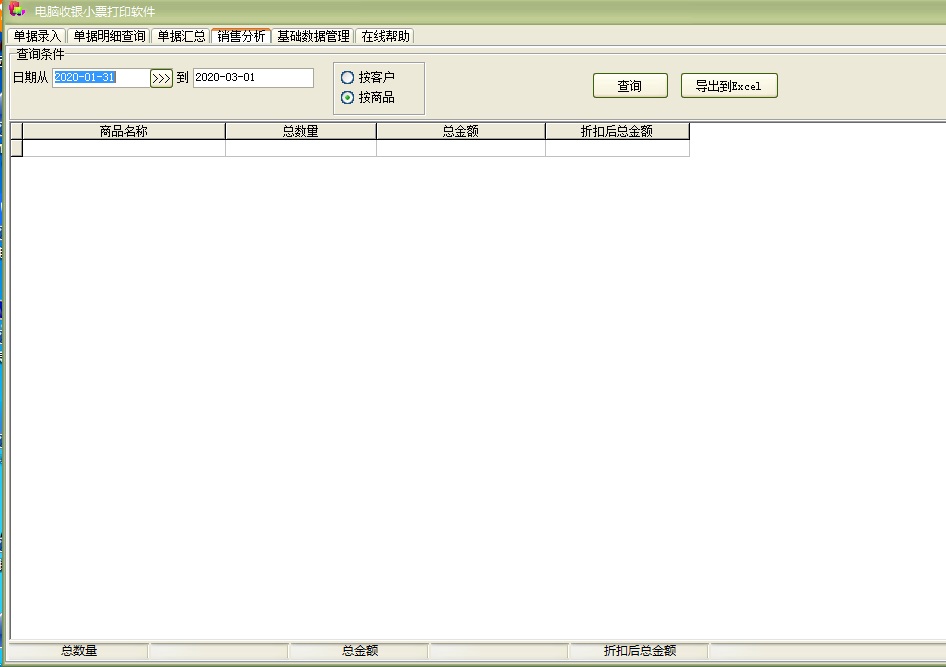Click the 总数量 column header

coord(300,131)
